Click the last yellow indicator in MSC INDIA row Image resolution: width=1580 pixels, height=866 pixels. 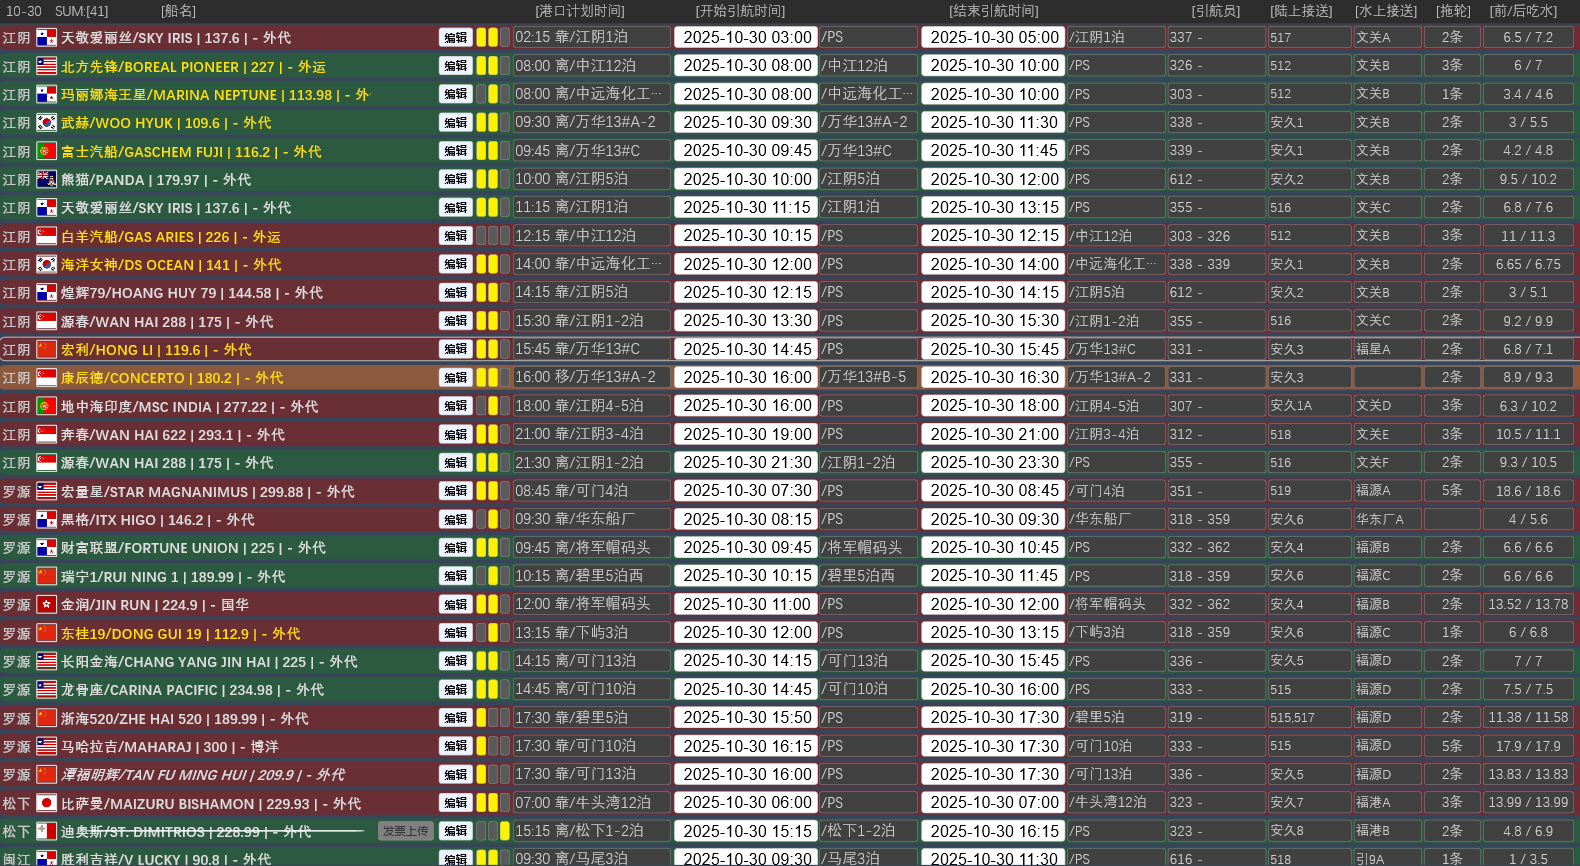tap(493, 406)
